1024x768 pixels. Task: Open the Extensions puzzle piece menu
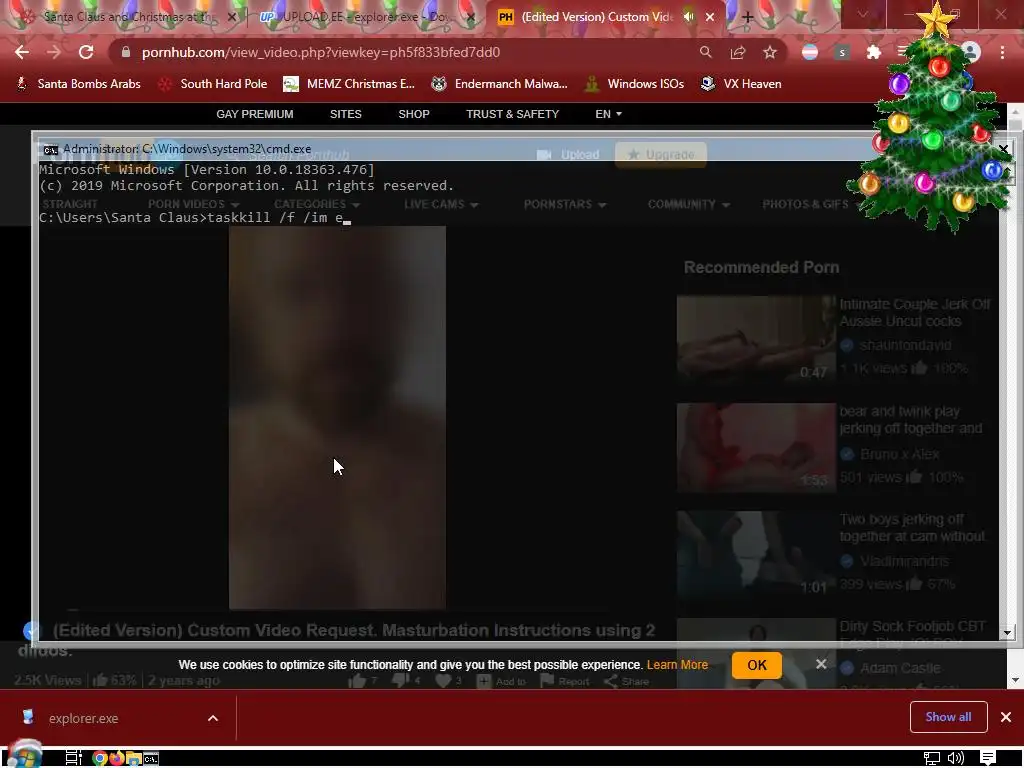(x=874, y=52)
